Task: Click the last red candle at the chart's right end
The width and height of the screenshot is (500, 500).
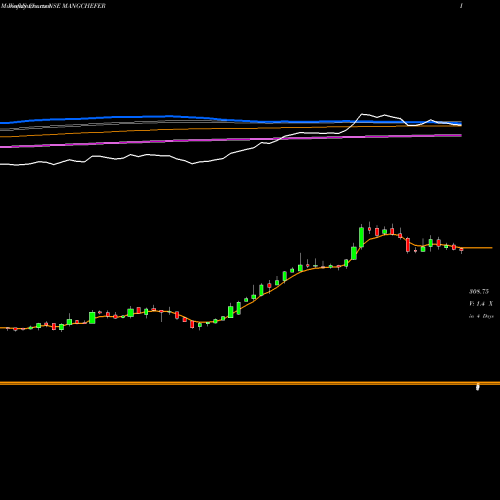Action: pos(462,250)
